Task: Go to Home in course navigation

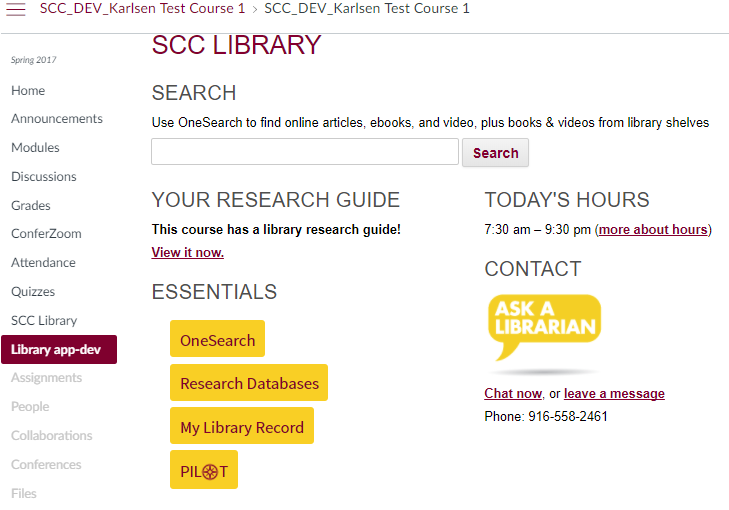Action: 28,90
